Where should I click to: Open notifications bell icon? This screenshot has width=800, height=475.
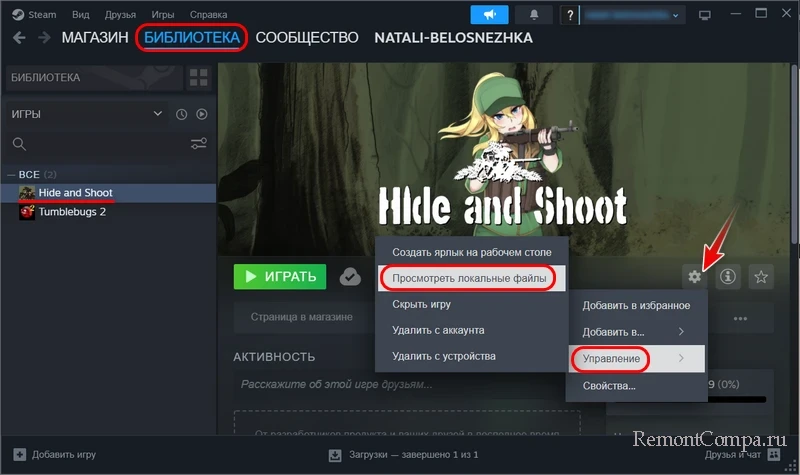[533, 15]
